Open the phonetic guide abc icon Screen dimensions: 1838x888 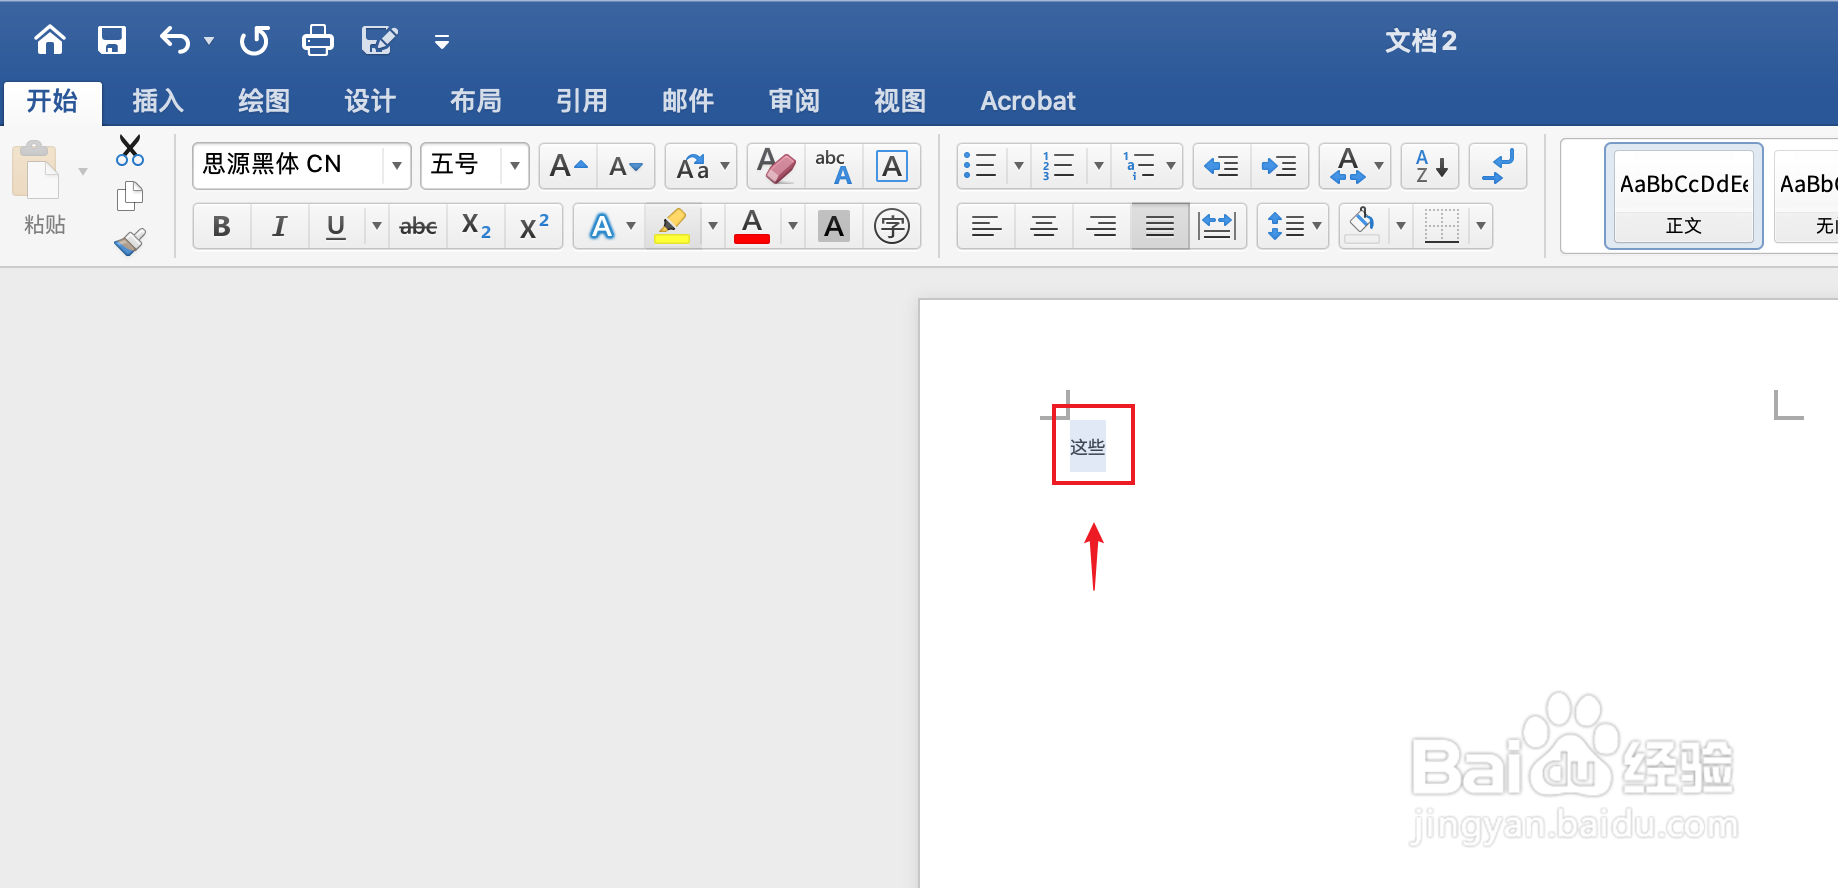pyautogui.click(x=833, y=166)
